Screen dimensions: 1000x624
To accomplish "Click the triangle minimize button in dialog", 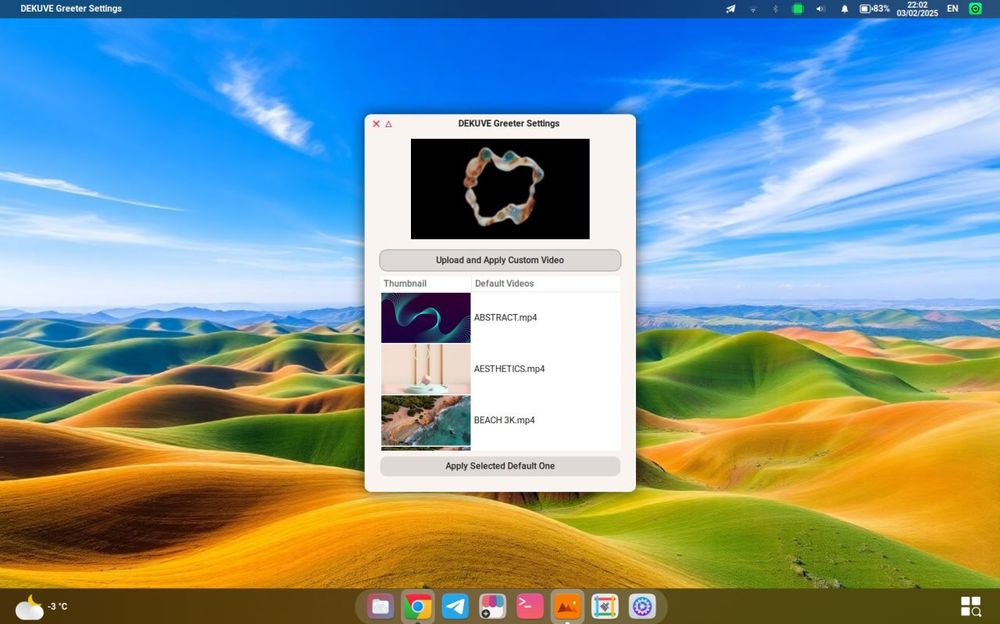I will click(388, 124).
